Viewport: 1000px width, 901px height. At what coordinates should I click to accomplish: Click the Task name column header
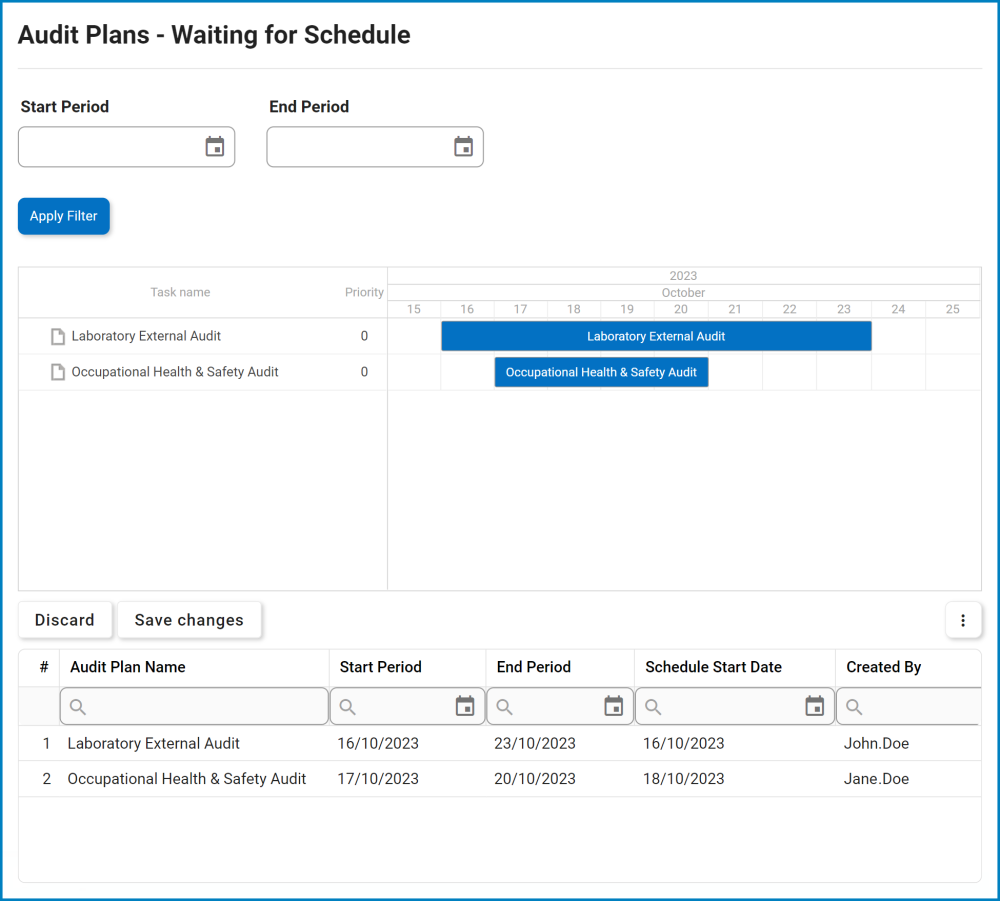(x=180, y=292)
